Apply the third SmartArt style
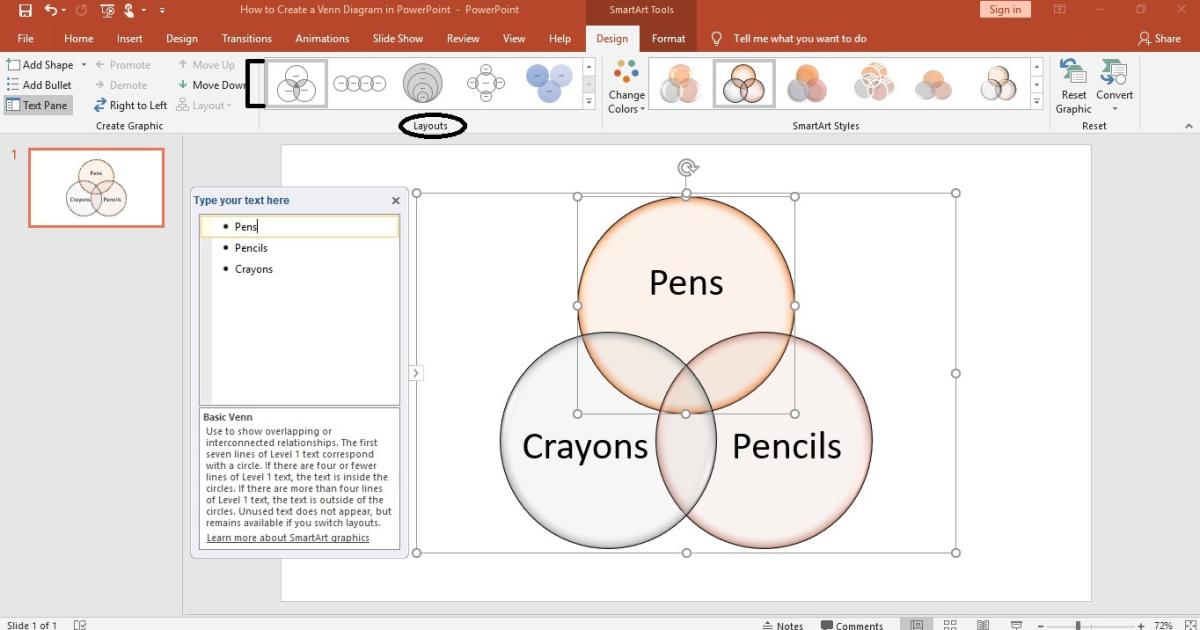This screenshot has height=630, width=1200. pos(808,82)
